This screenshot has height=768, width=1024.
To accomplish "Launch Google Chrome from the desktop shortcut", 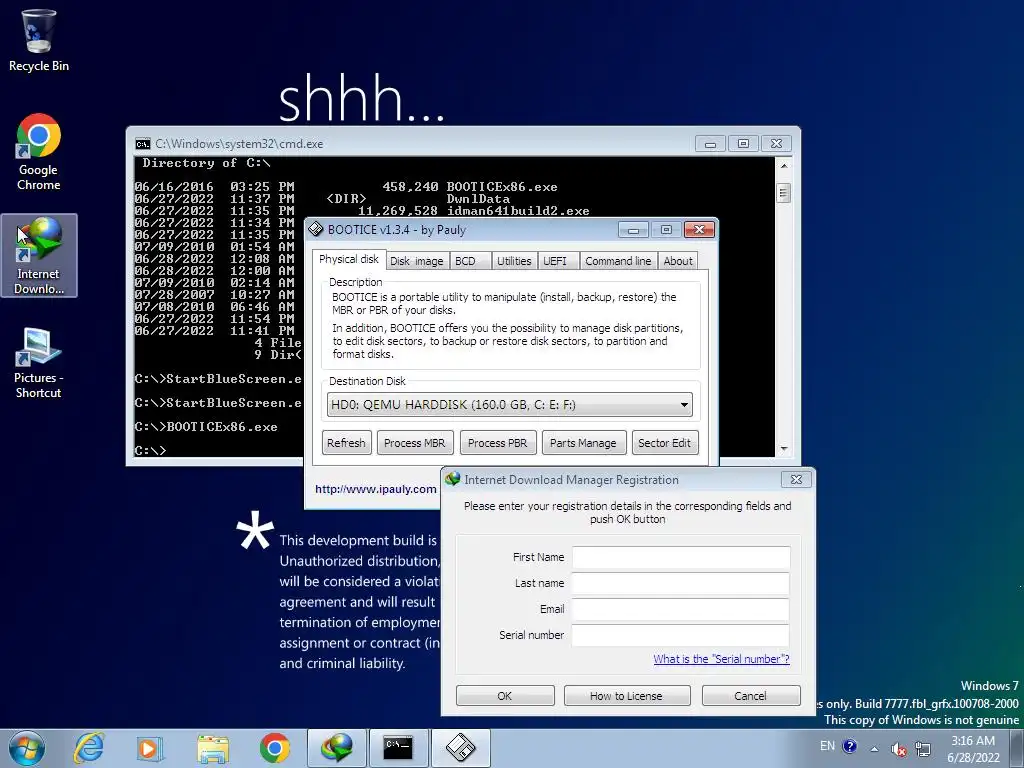I will pos(39,152).
